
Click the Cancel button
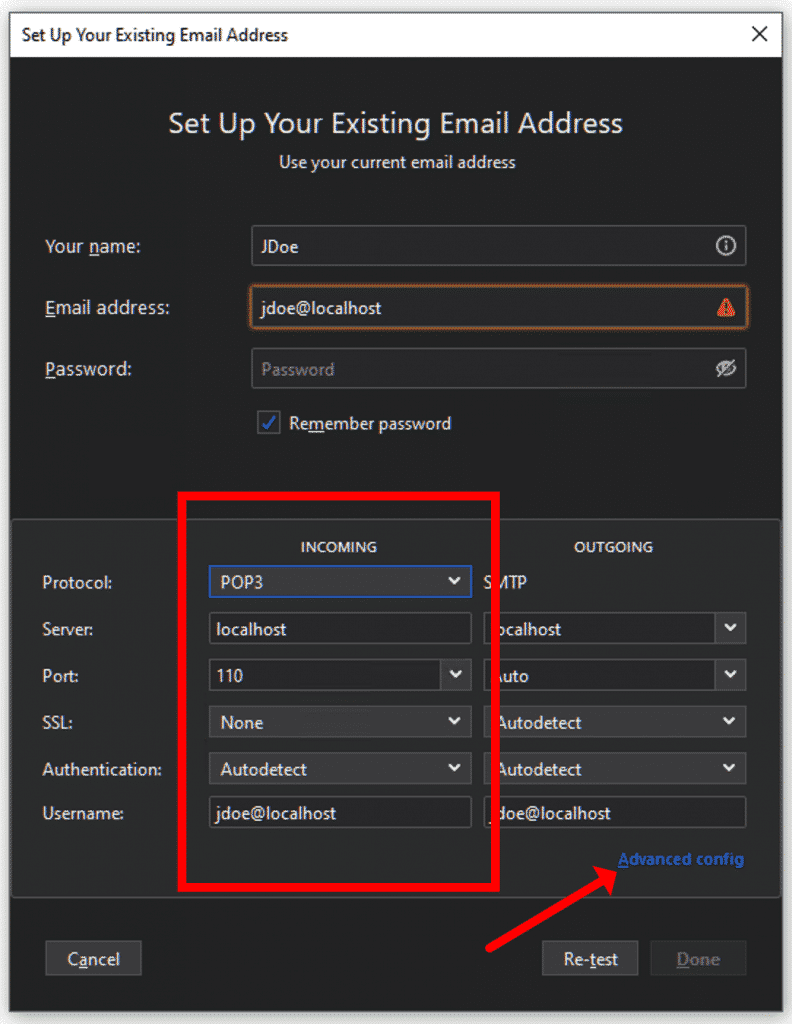point(93,959)
